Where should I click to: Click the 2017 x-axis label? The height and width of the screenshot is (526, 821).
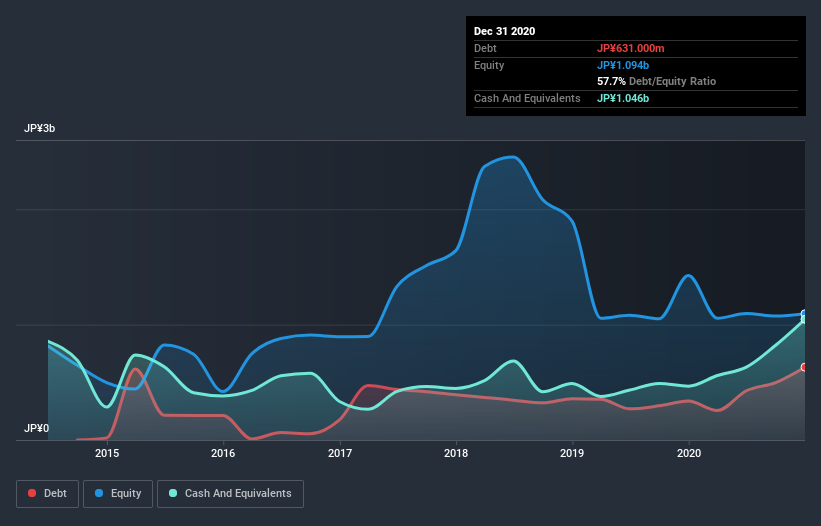click(340, 453)
